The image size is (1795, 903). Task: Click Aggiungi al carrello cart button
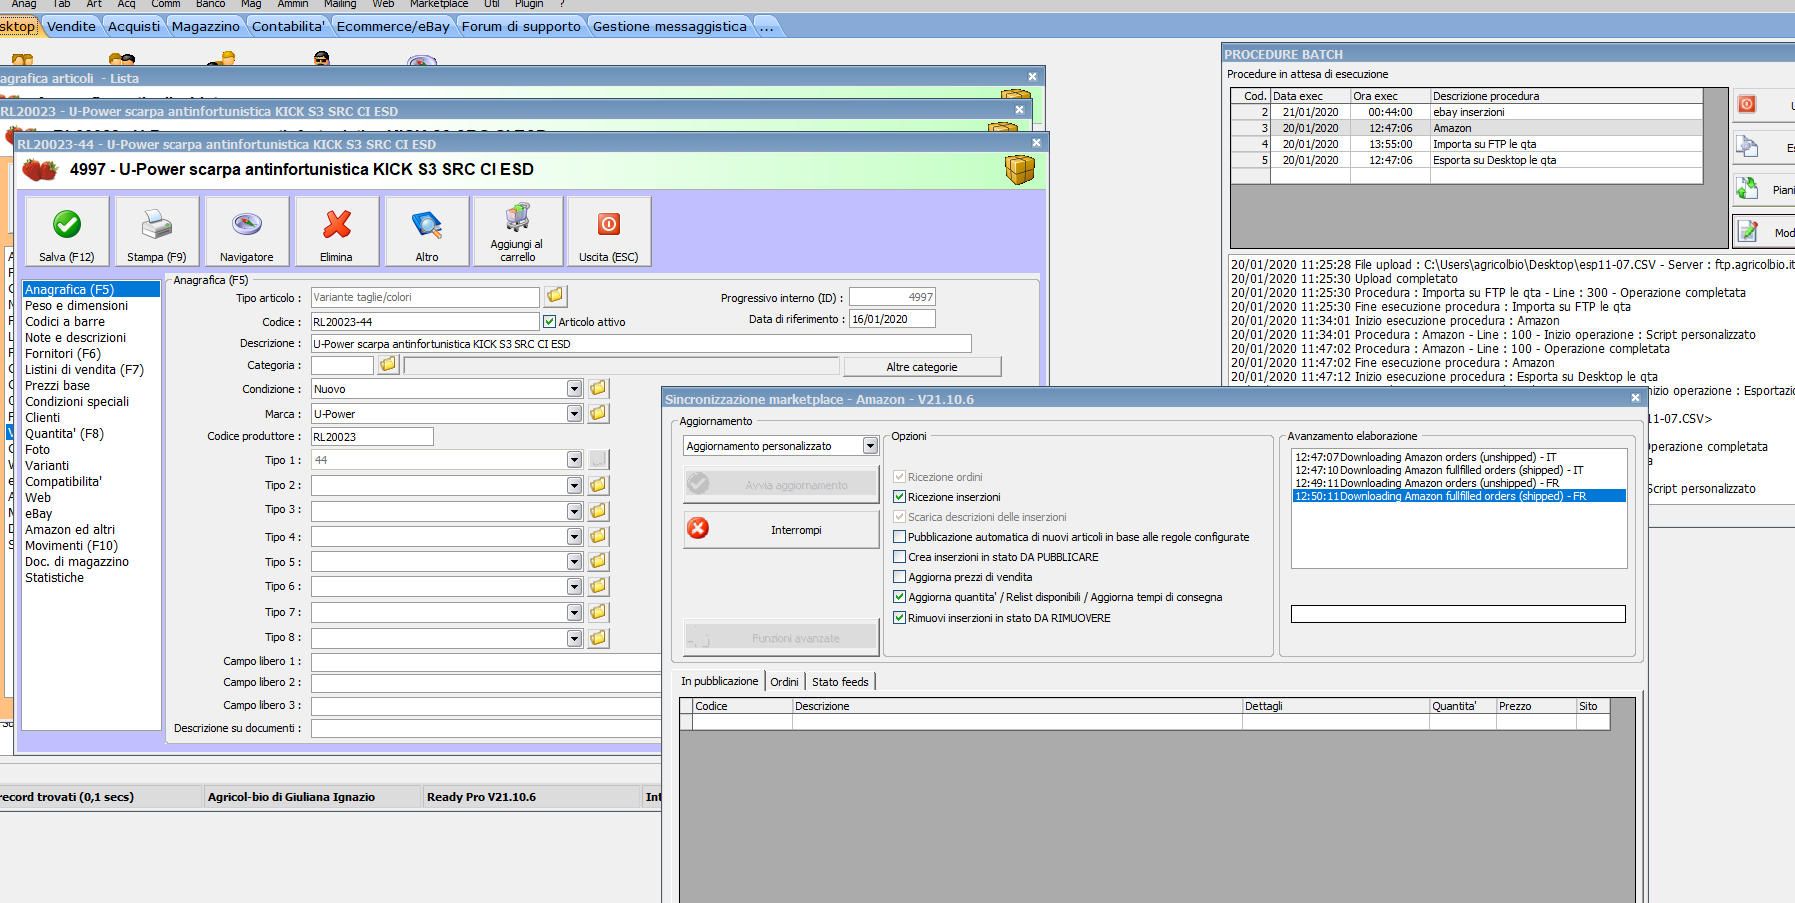(x=518, y=231)
